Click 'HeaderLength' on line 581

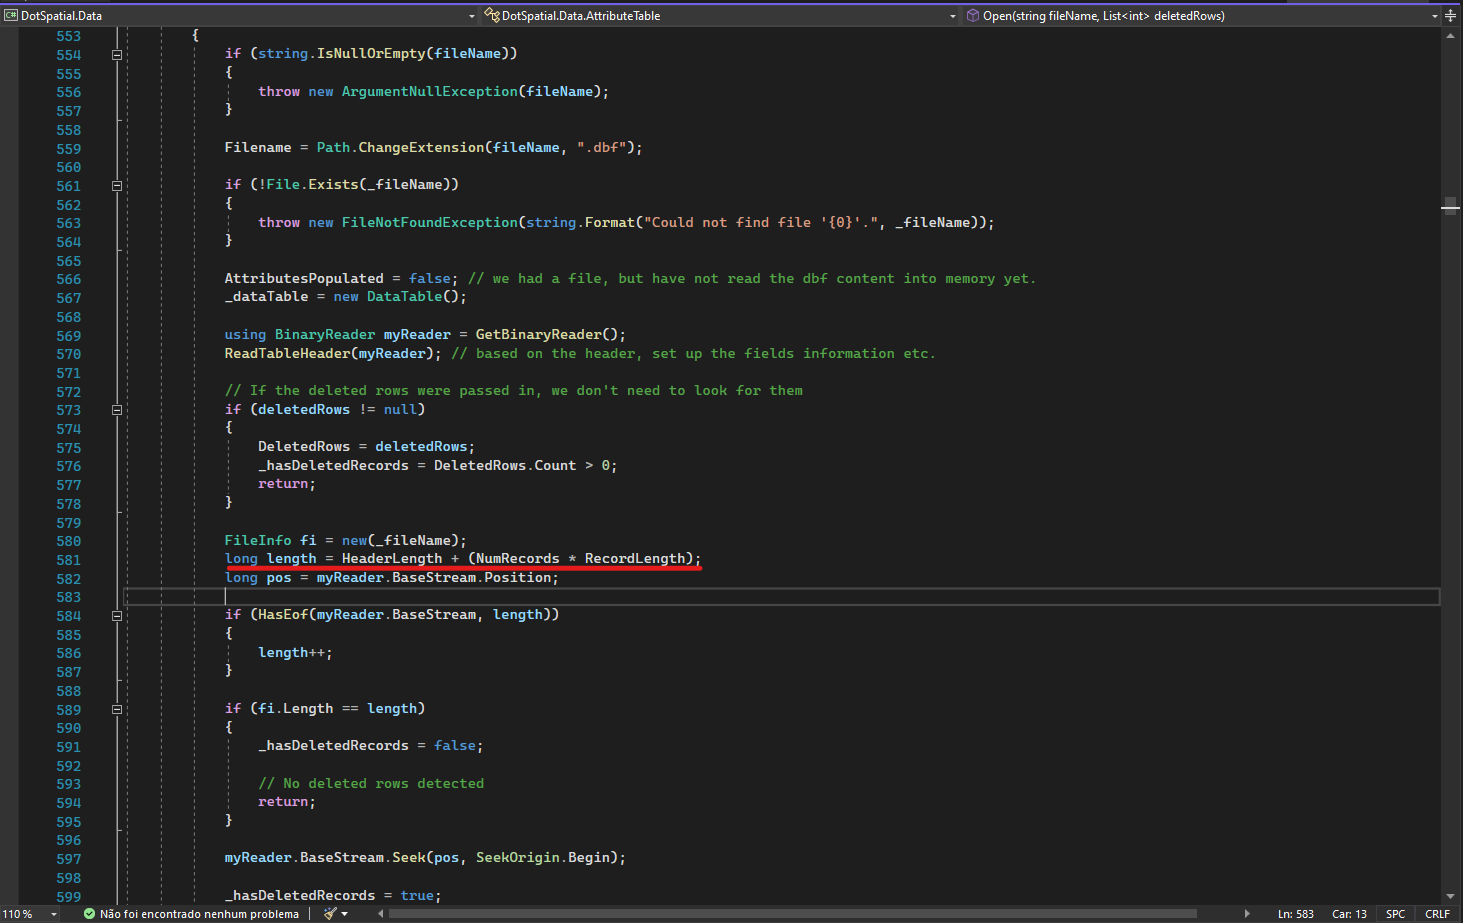click(x=392, y=558)
